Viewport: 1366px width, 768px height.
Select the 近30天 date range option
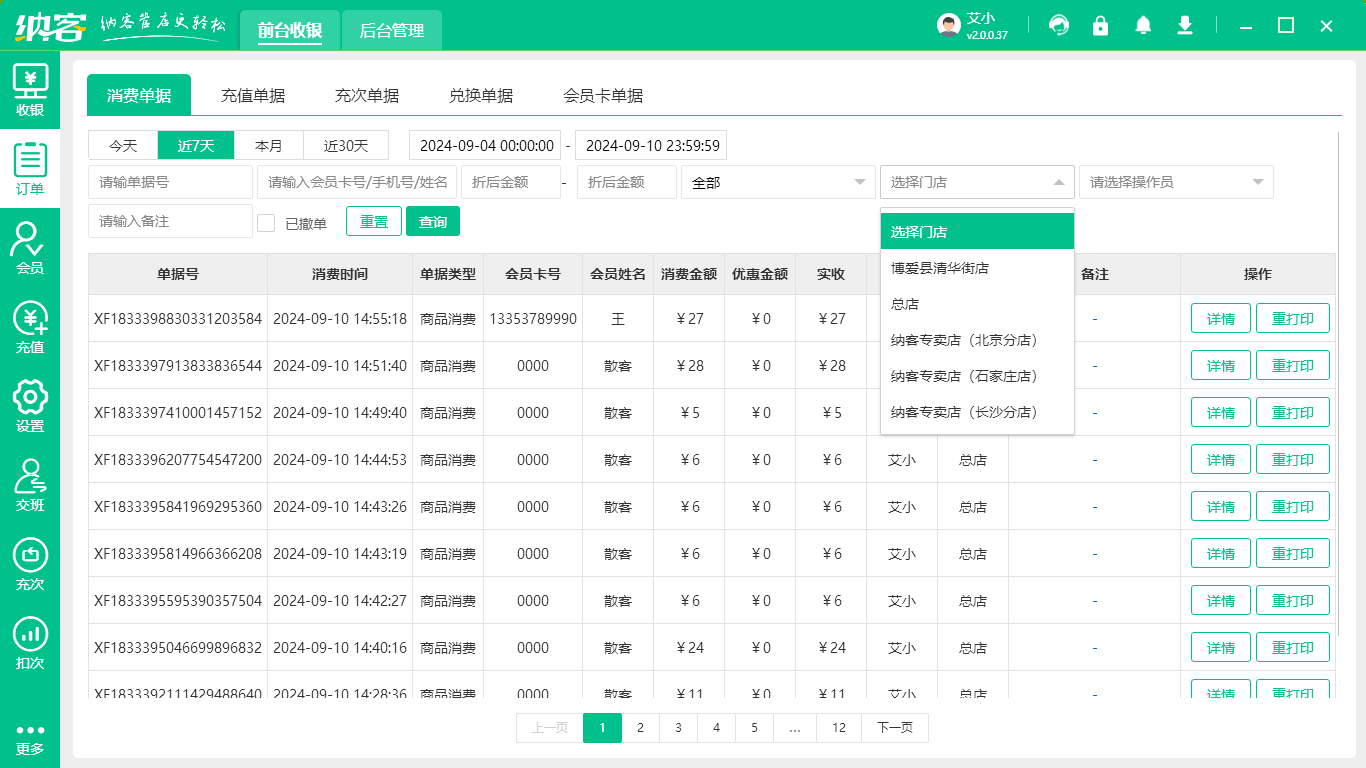[346, 146]
